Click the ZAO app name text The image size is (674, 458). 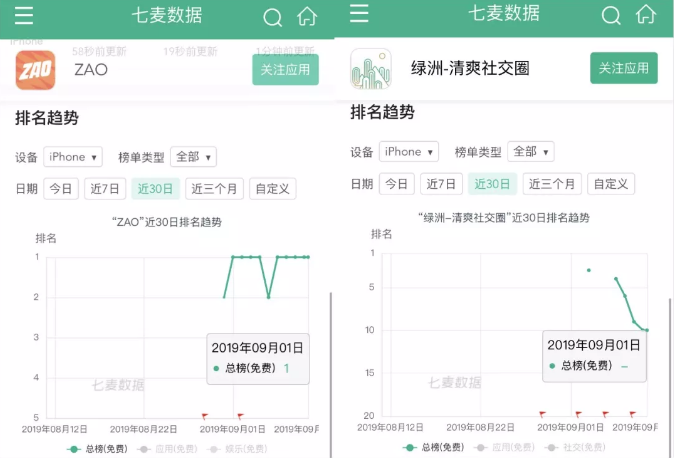[x=91, y=69]
